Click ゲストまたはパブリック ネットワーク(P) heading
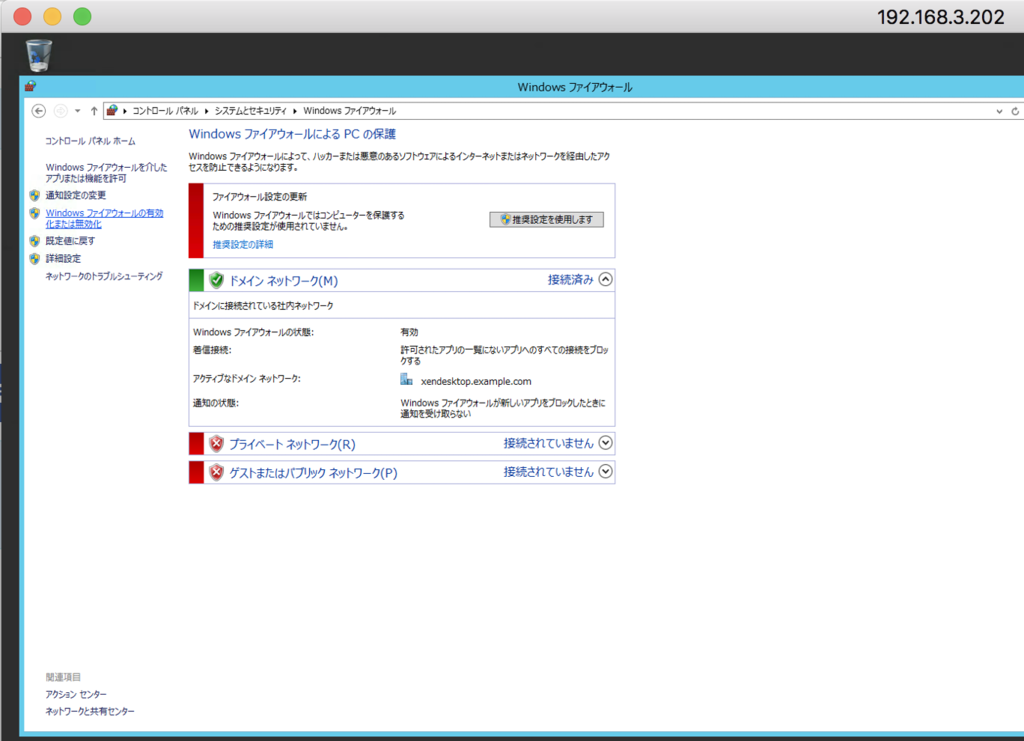 pyautogui.click(x=313, y=473)
